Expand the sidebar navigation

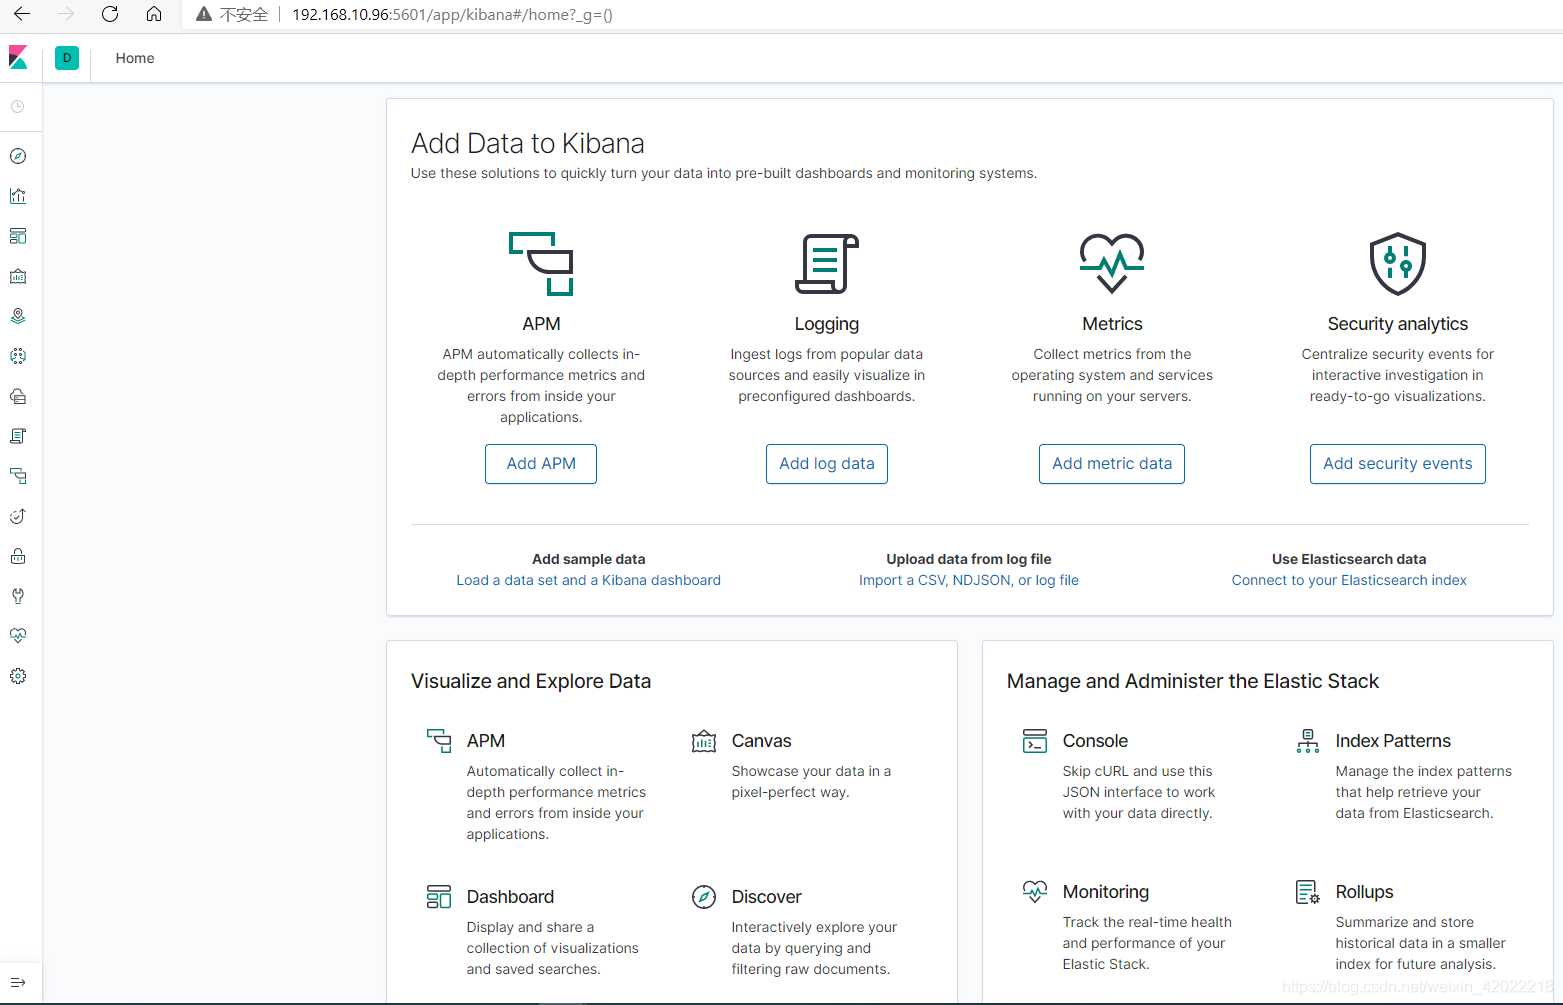(x=18, y=982)
